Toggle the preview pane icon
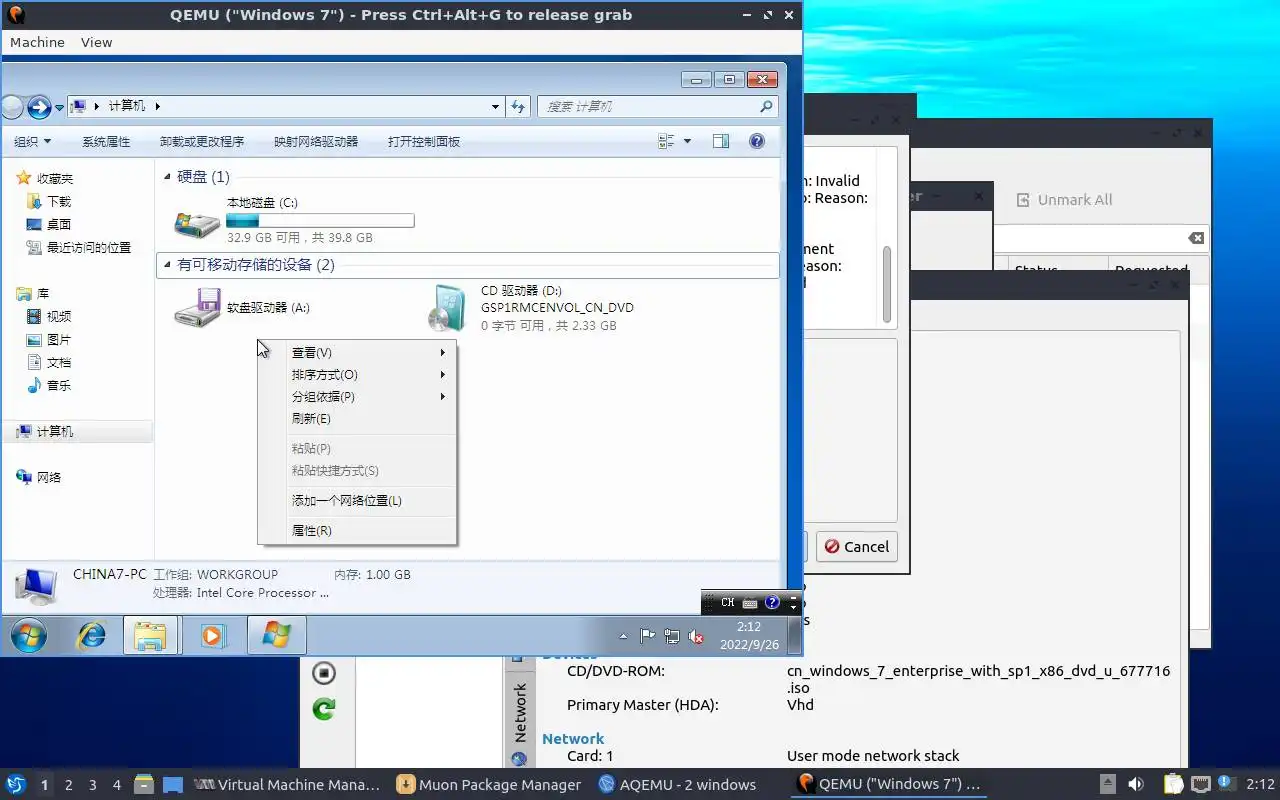This screenshot has height=800, width=1280. (x=721, y=142)
